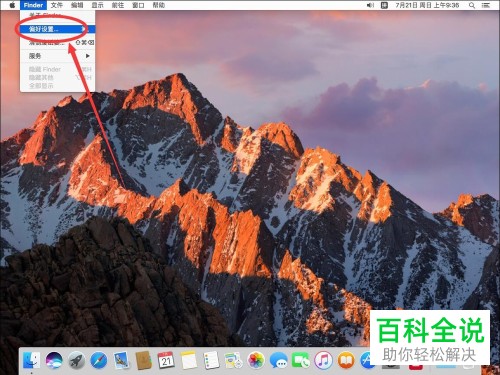
Task: Open iTunes music note icon
Action: tap(323, 360)
